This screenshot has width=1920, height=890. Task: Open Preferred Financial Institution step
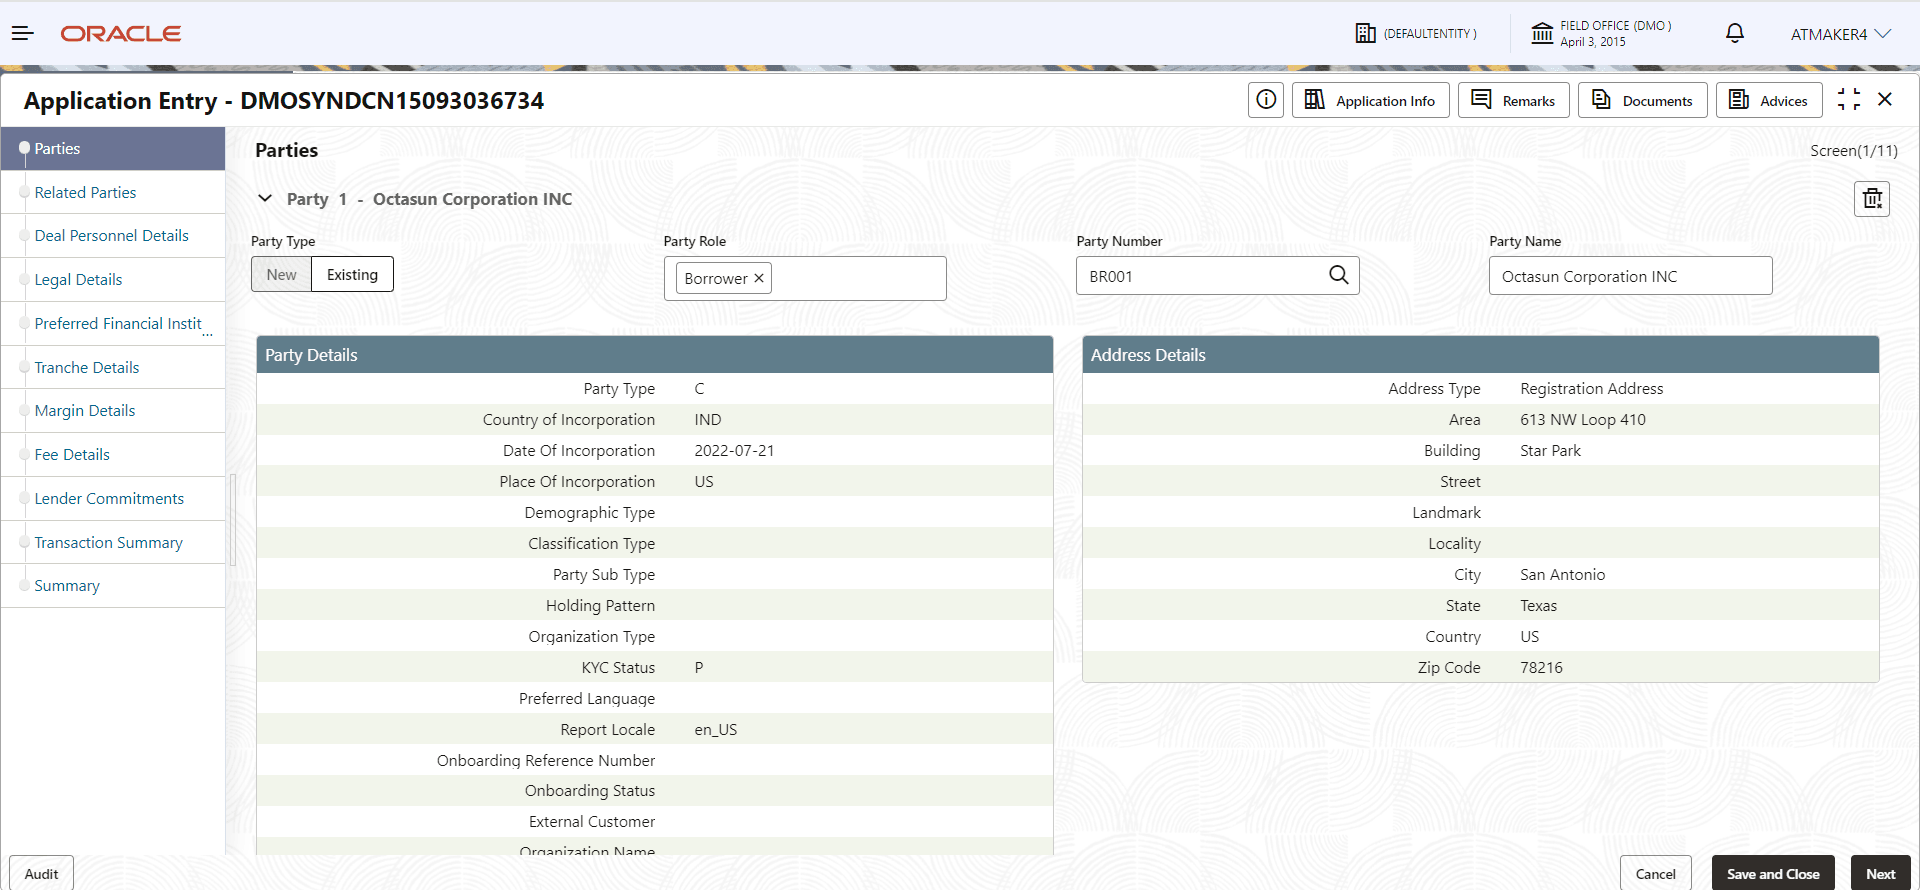[113, 324]
